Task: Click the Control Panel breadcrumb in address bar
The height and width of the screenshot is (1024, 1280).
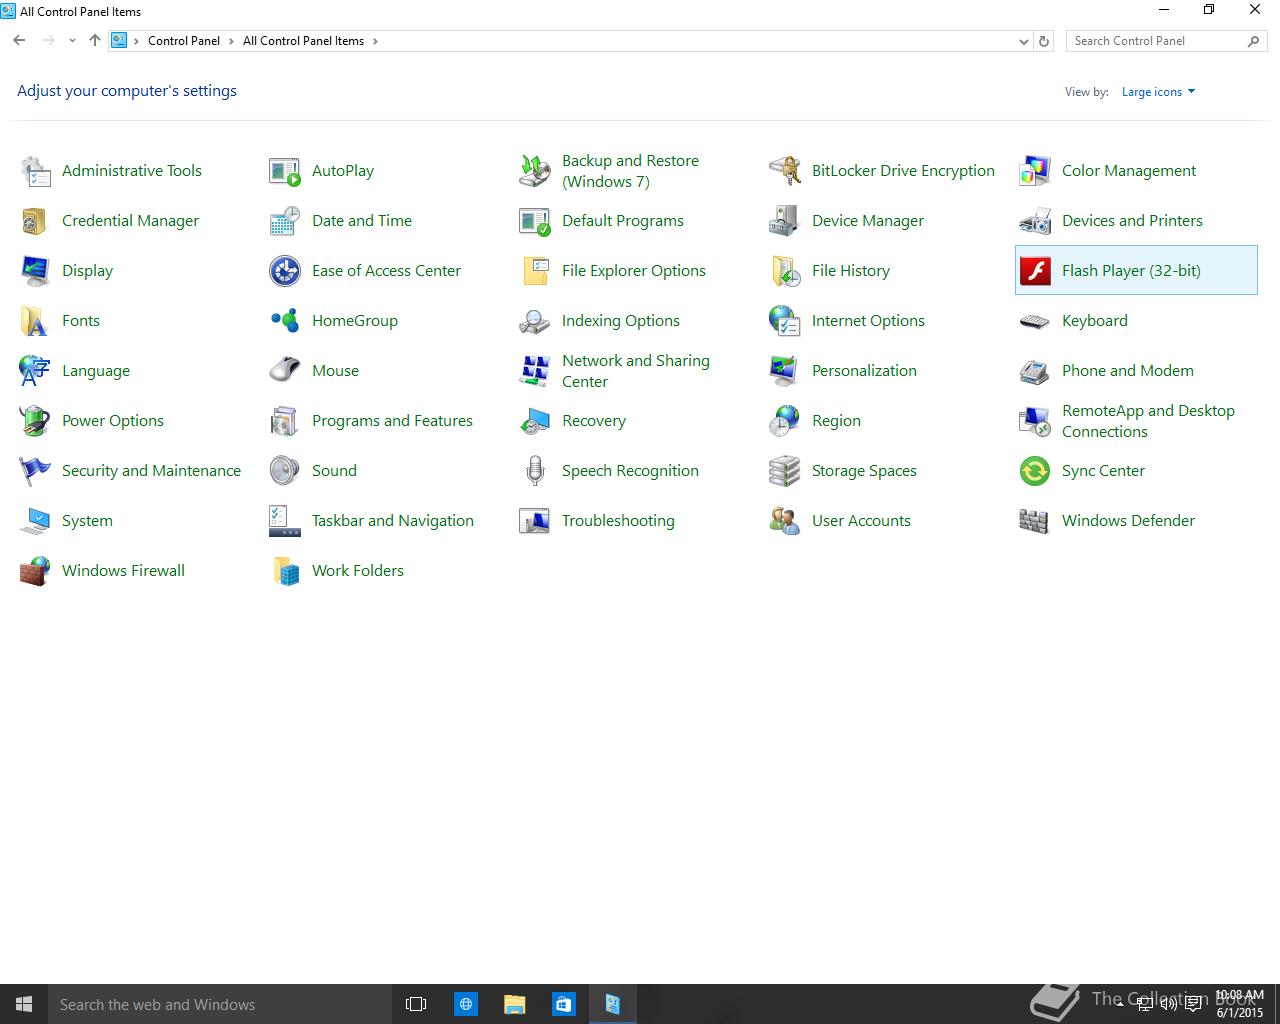Action: point(184,41)
